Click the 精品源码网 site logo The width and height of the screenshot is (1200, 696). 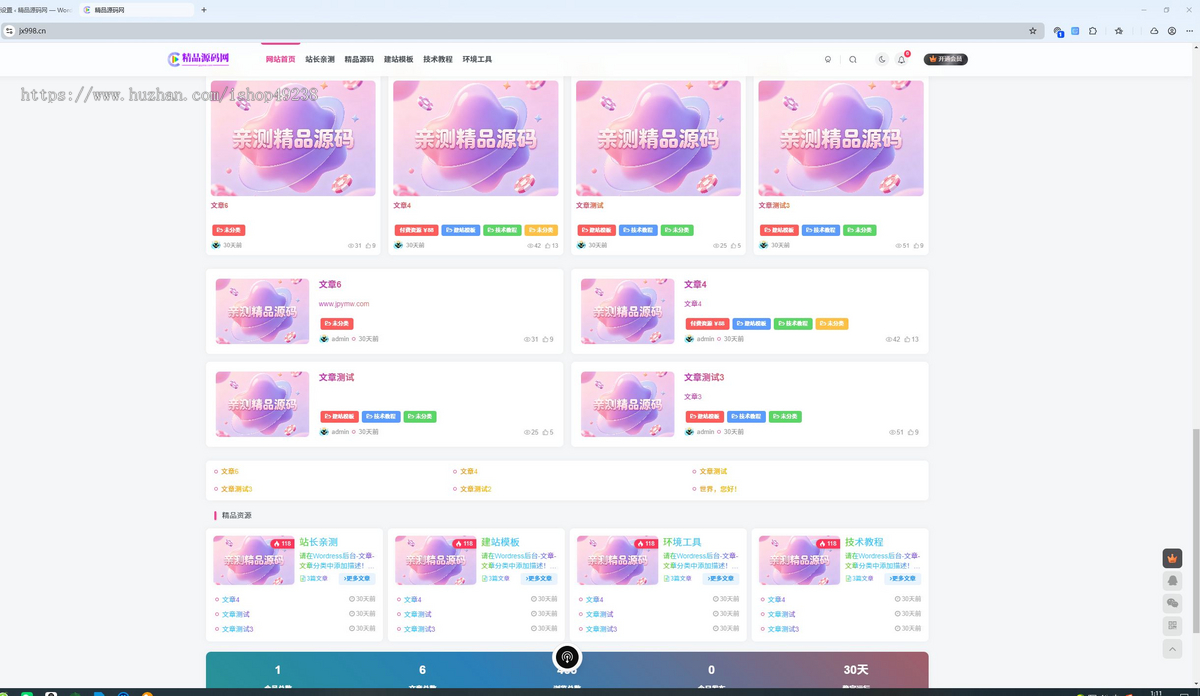[198, 59]
